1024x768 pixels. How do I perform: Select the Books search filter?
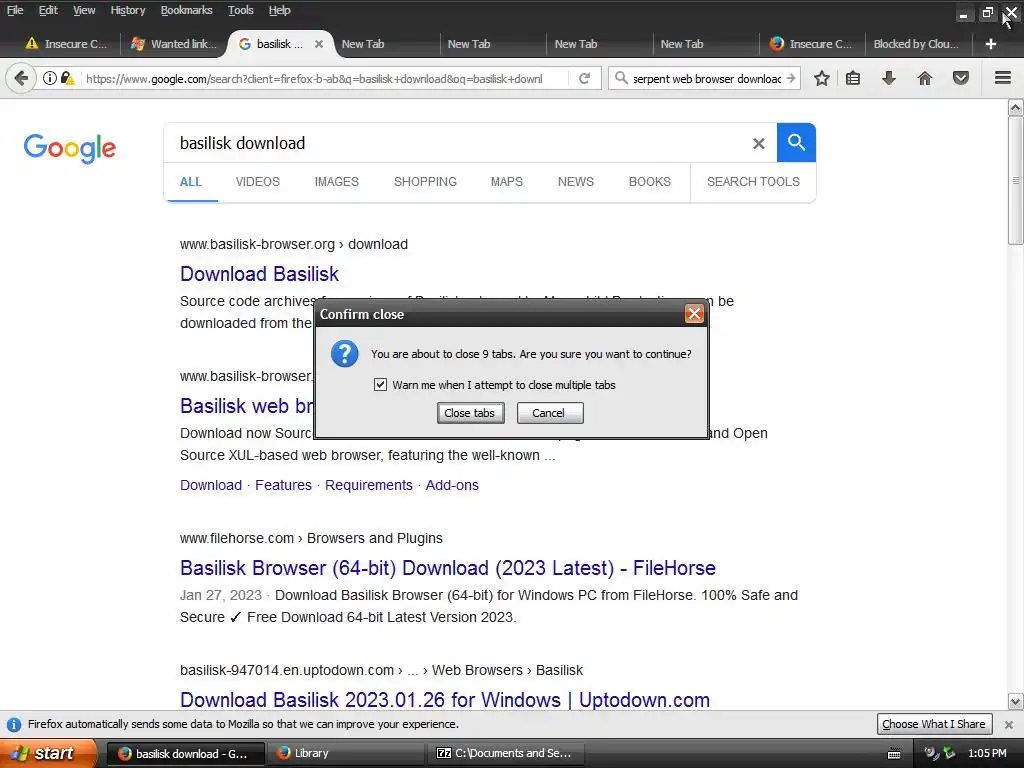pos(649,182)
